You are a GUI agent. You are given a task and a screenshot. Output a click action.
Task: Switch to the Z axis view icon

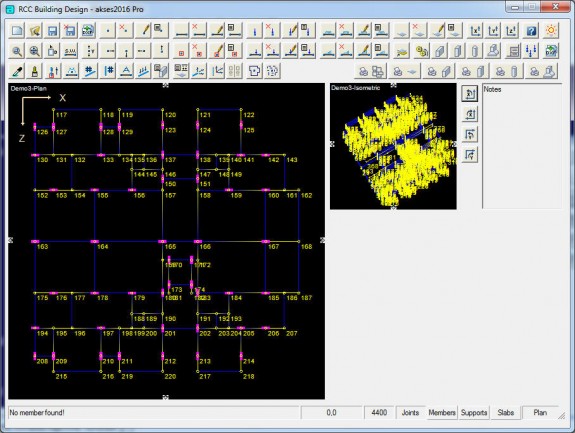pos(512,30)
